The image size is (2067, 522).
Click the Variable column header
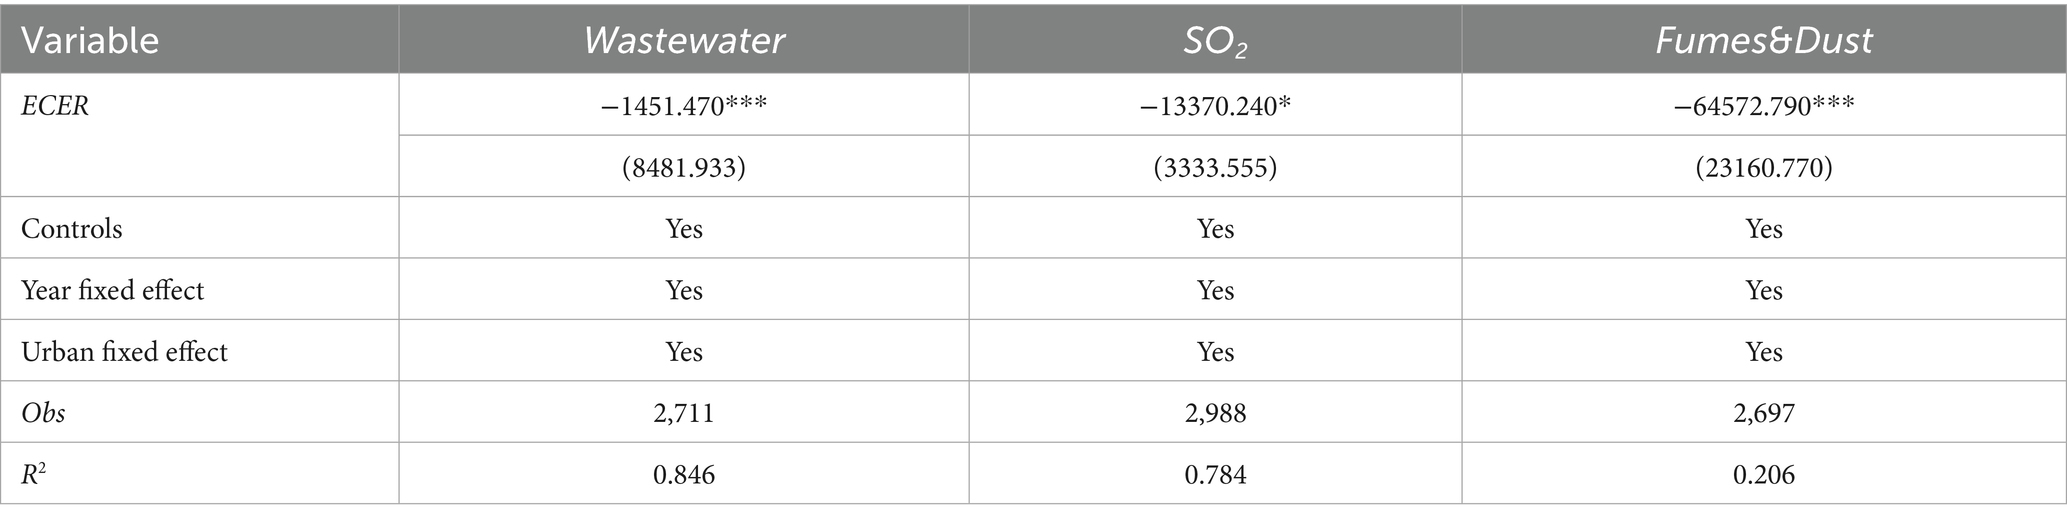[x=90, y=40]
